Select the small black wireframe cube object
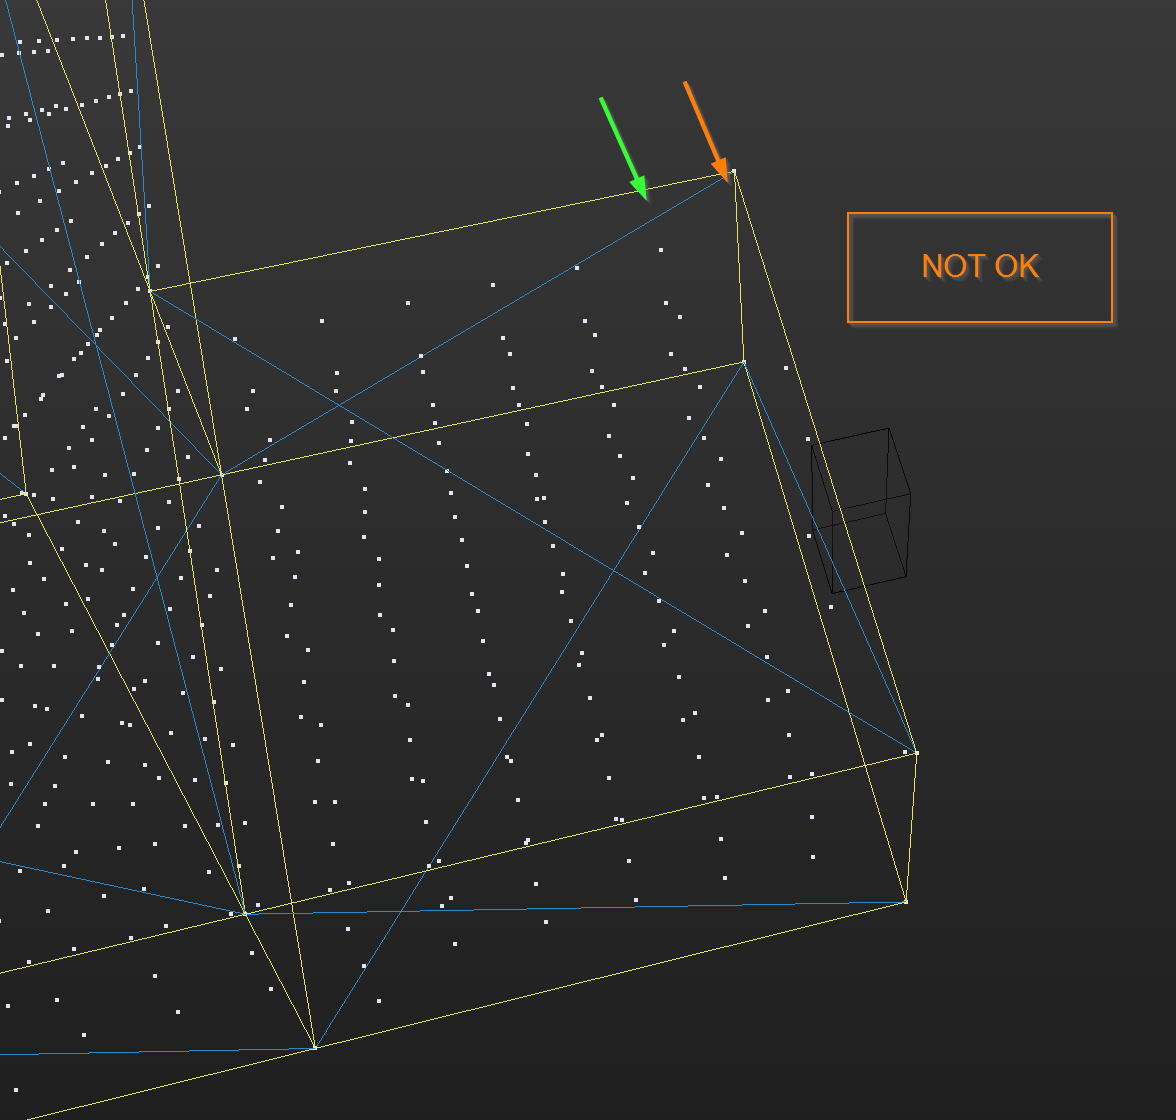Image resolution: width=1176 pixels, height=1120 pixels. pos(861,510)
